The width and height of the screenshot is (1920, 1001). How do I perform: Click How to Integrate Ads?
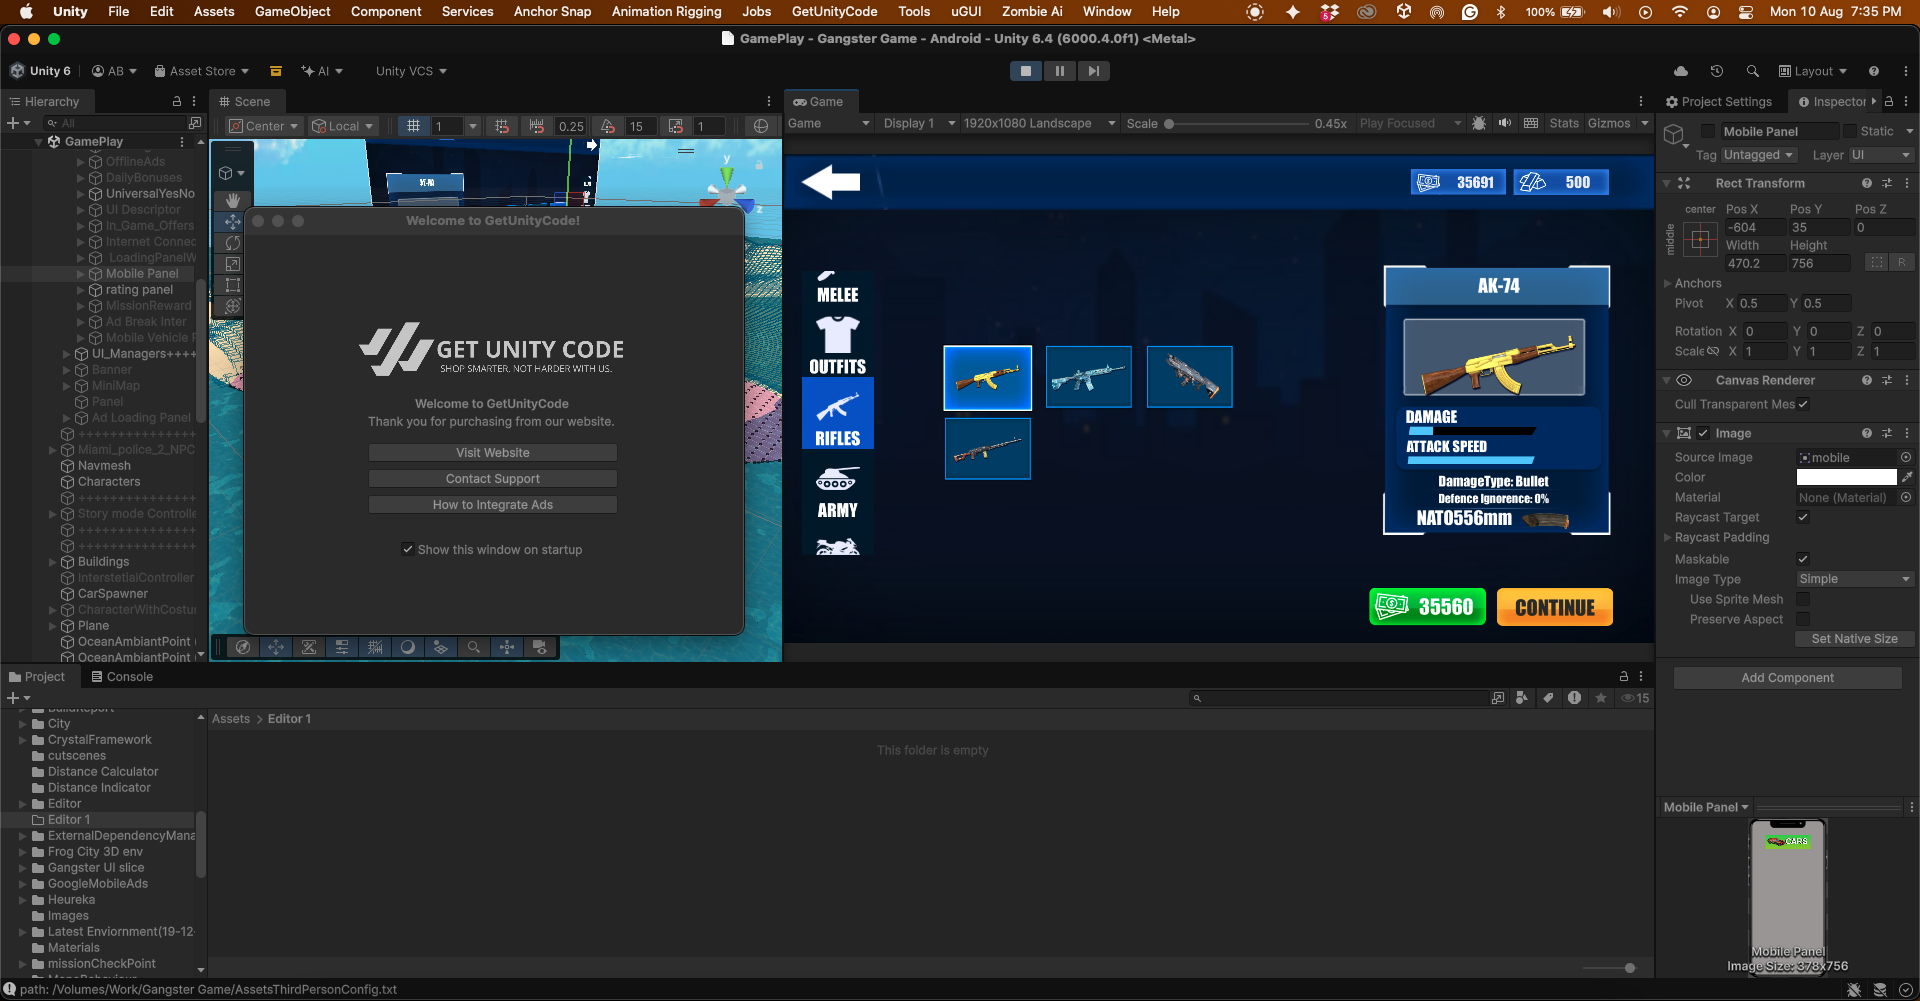pos(493,505)
